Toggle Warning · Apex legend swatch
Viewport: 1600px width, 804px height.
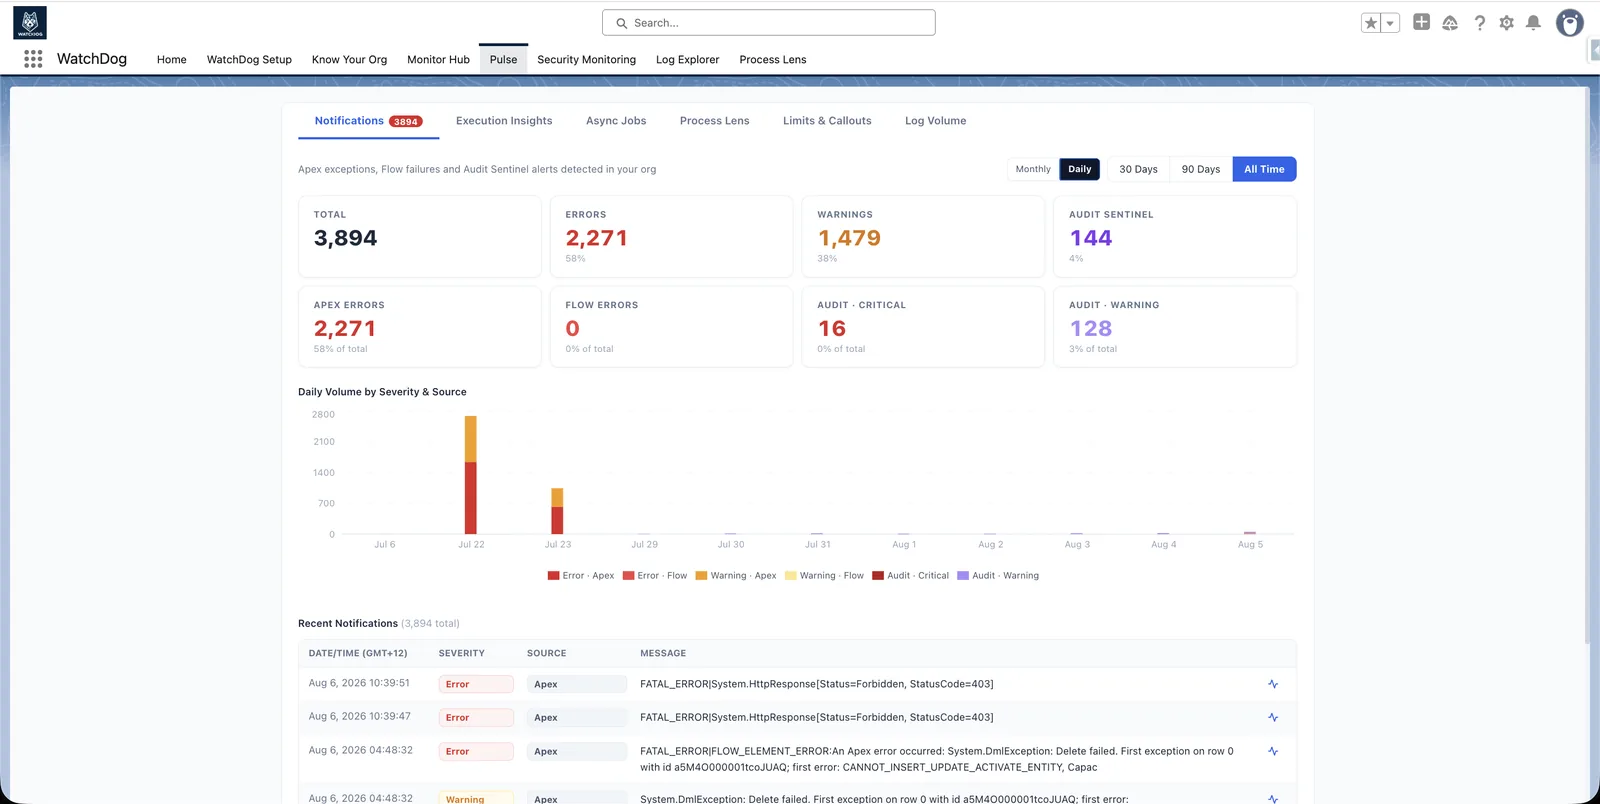pyautogui.click(x=701, y=576)
